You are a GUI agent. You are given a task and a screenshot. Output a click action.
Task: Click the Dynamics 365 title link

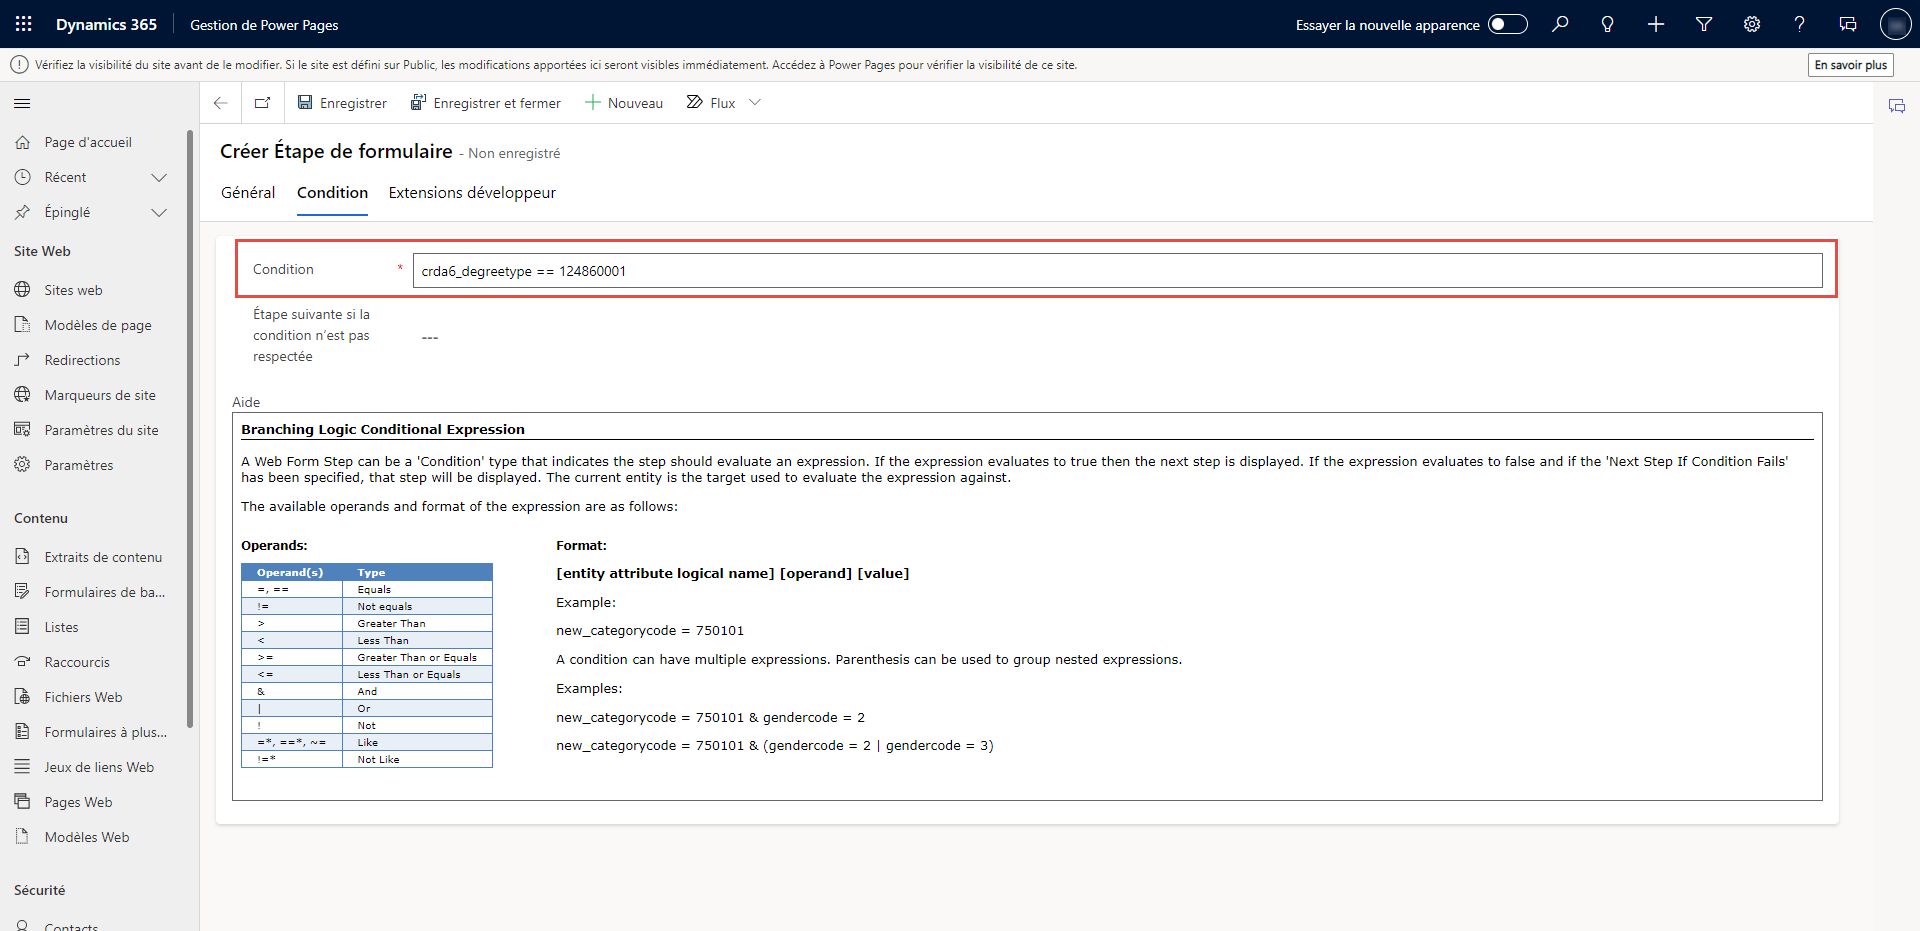(106, 25)
